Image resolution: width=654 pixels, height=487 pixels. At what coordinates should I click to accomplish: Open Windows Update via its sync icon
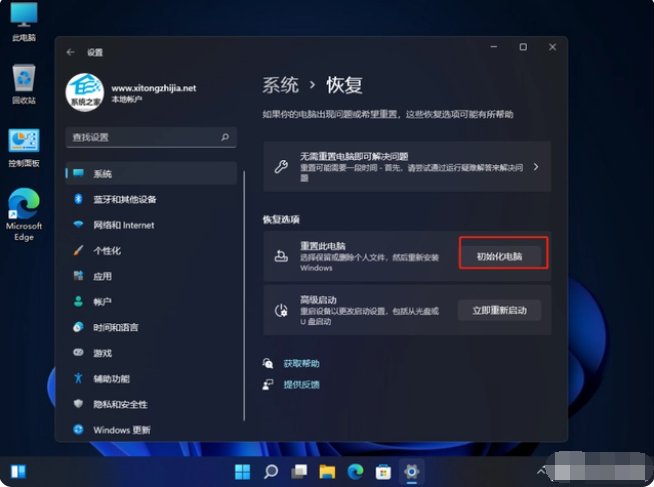(78, 429)
